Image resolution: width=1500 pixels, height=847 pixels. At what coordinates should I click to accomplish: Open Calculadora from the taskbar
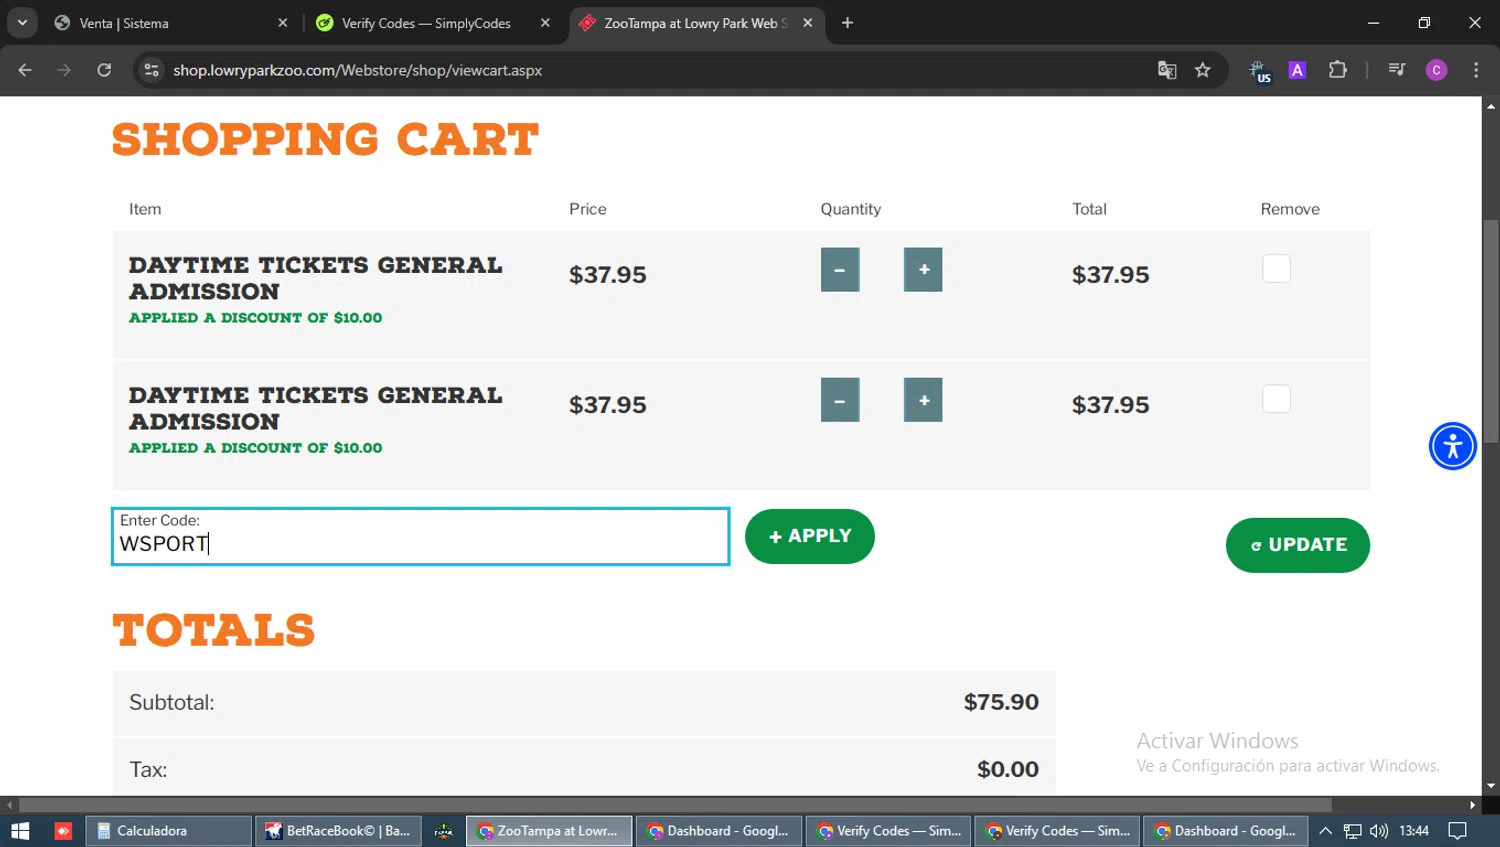169,831
